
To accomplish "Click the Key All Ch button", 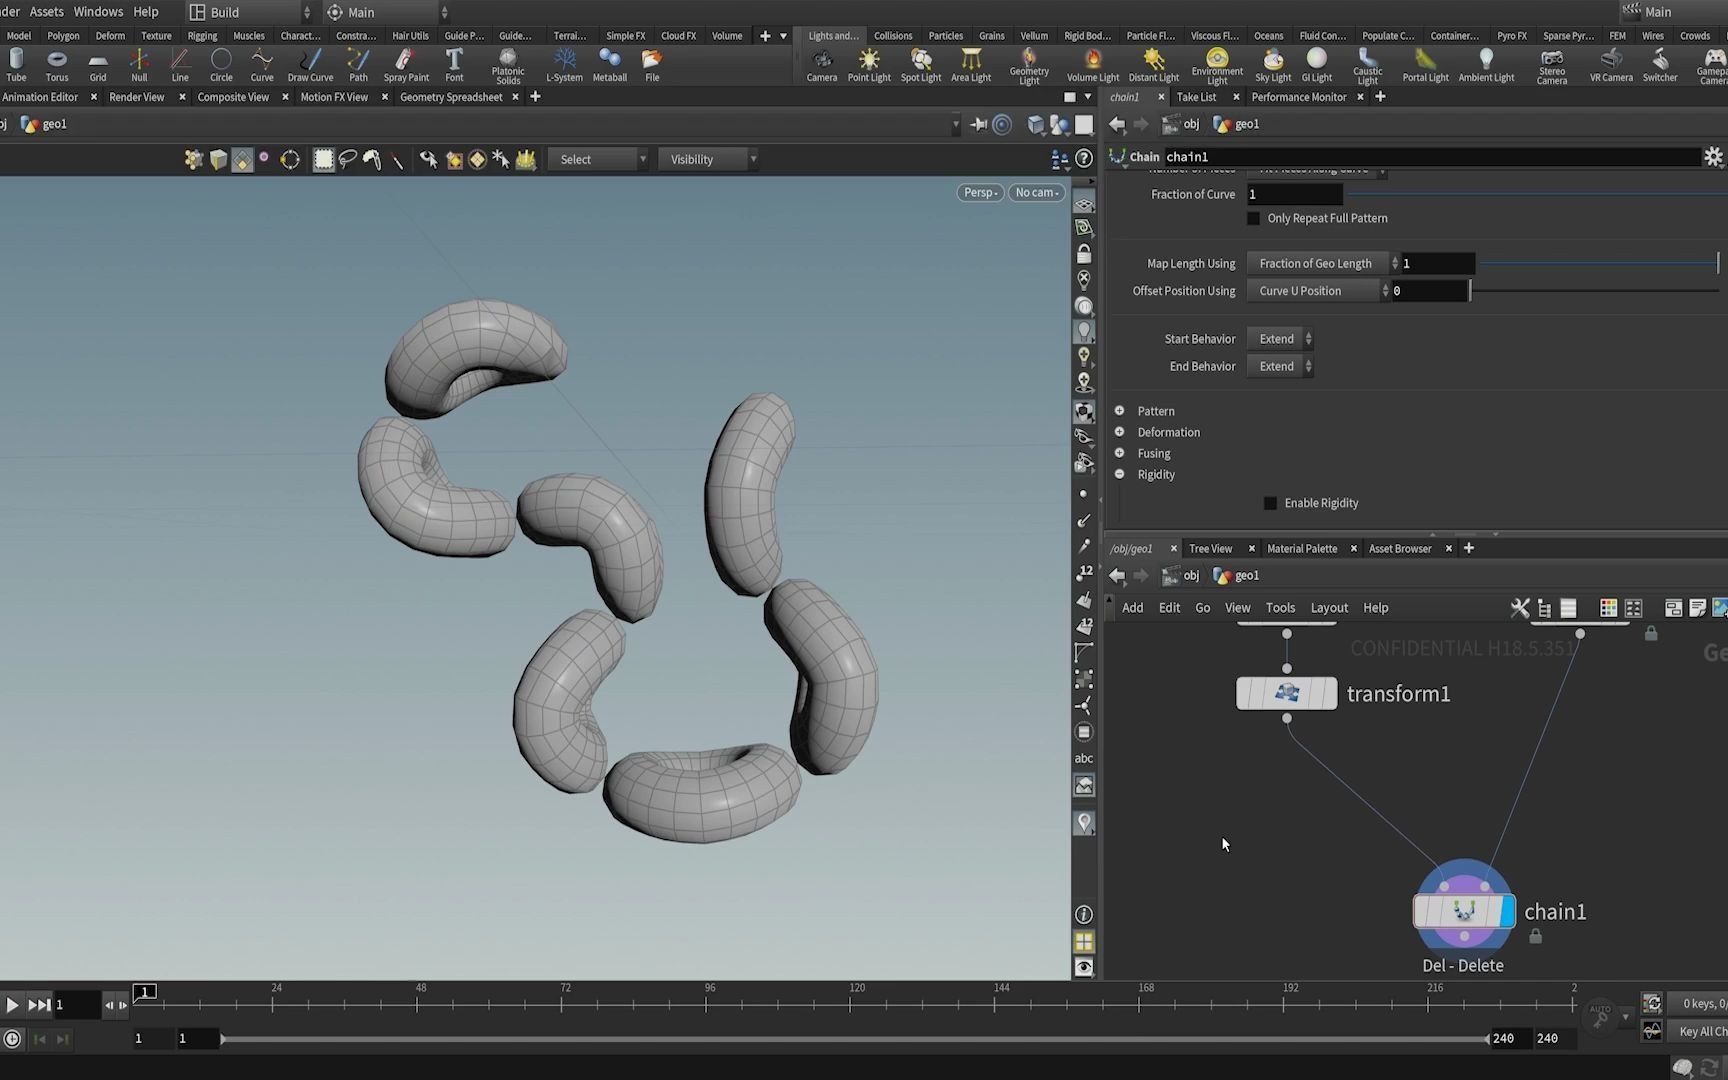I will (x=1700, y=1031).
